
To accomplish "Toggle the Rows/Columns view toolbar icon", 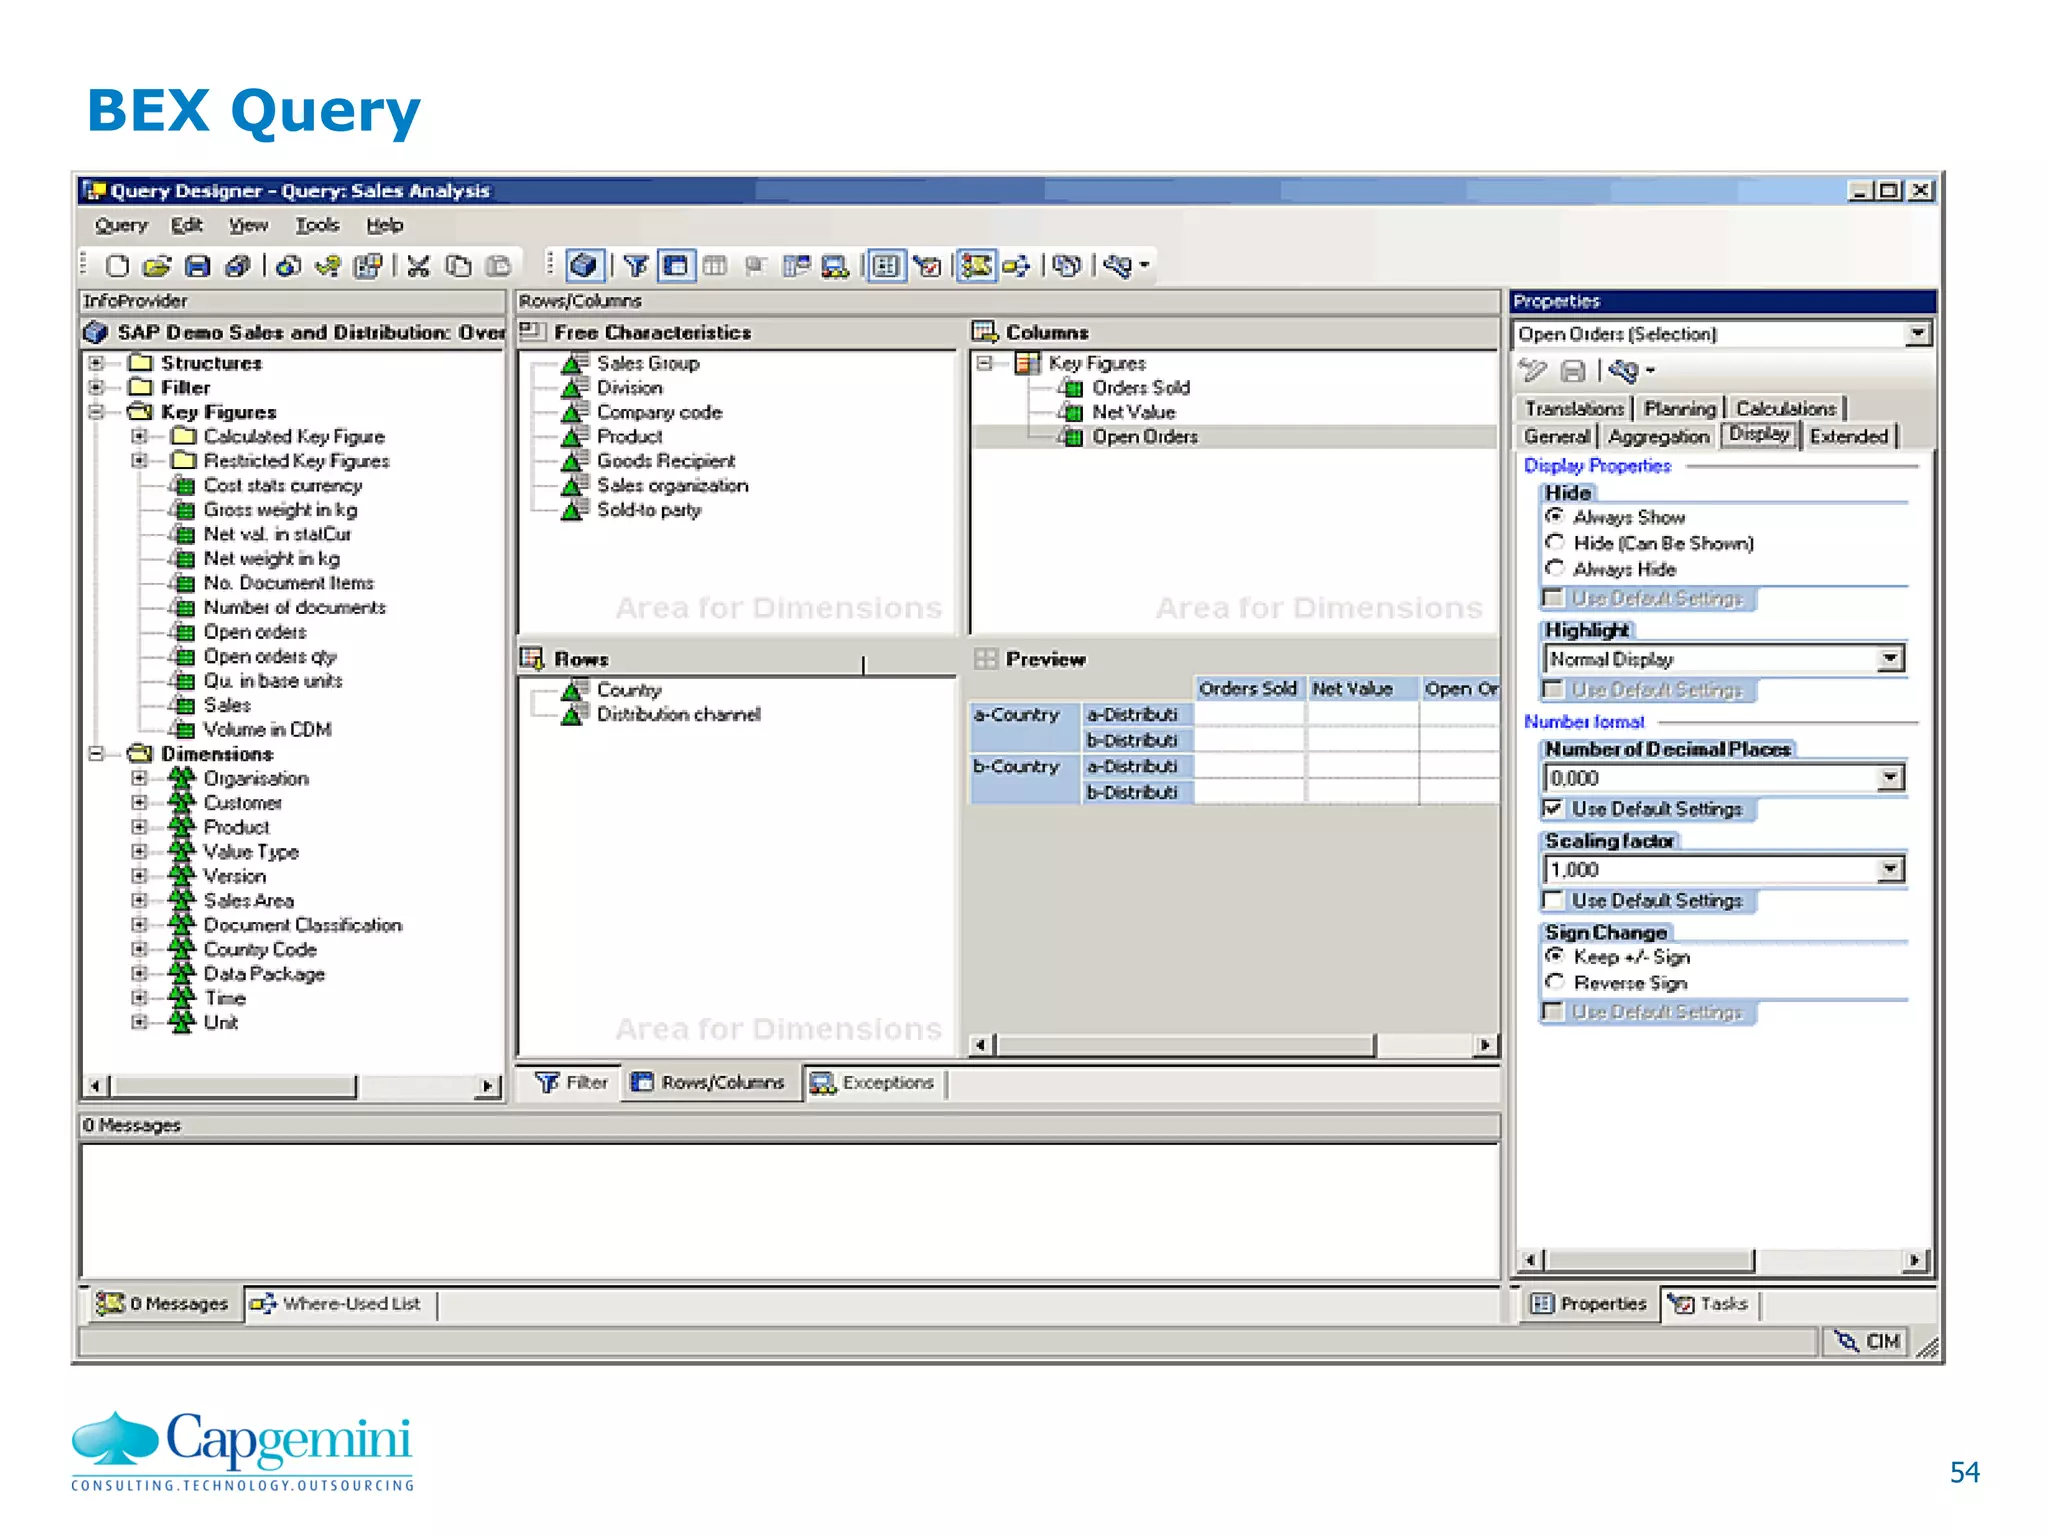I will click(x=677, y=266).
